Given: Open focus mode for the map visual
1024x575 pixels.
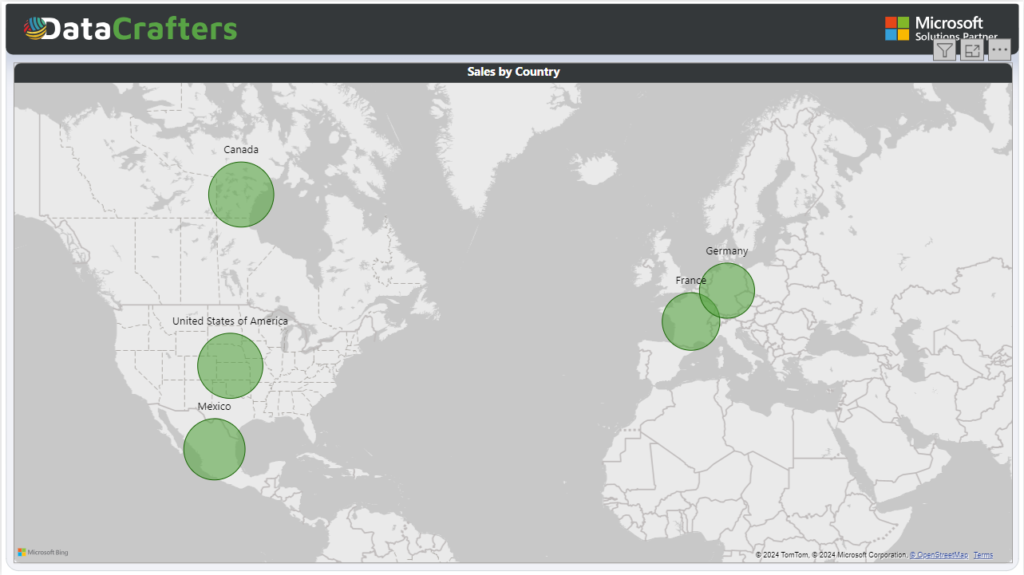Looking at the screenshot, I should click(x=972, y=50).
